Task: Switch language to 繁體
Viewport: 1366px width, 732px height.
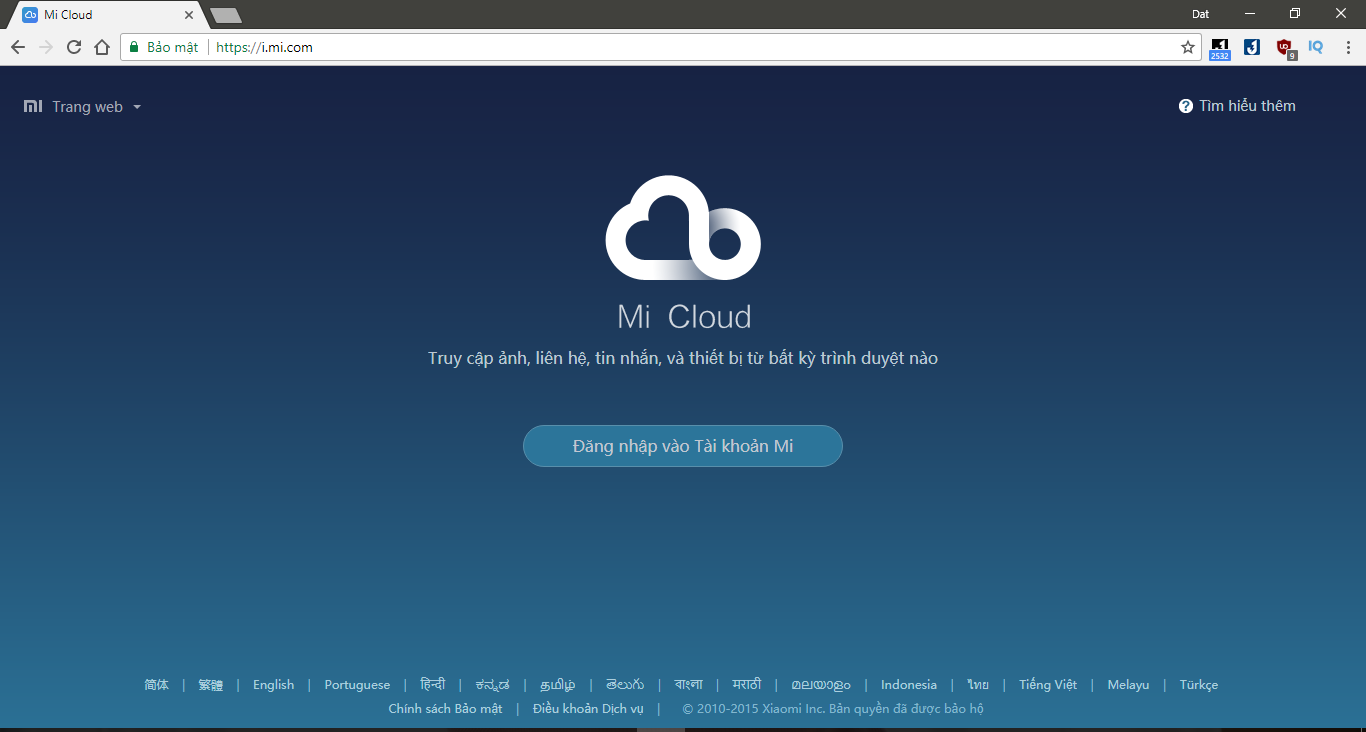Action: click(211, 685)
